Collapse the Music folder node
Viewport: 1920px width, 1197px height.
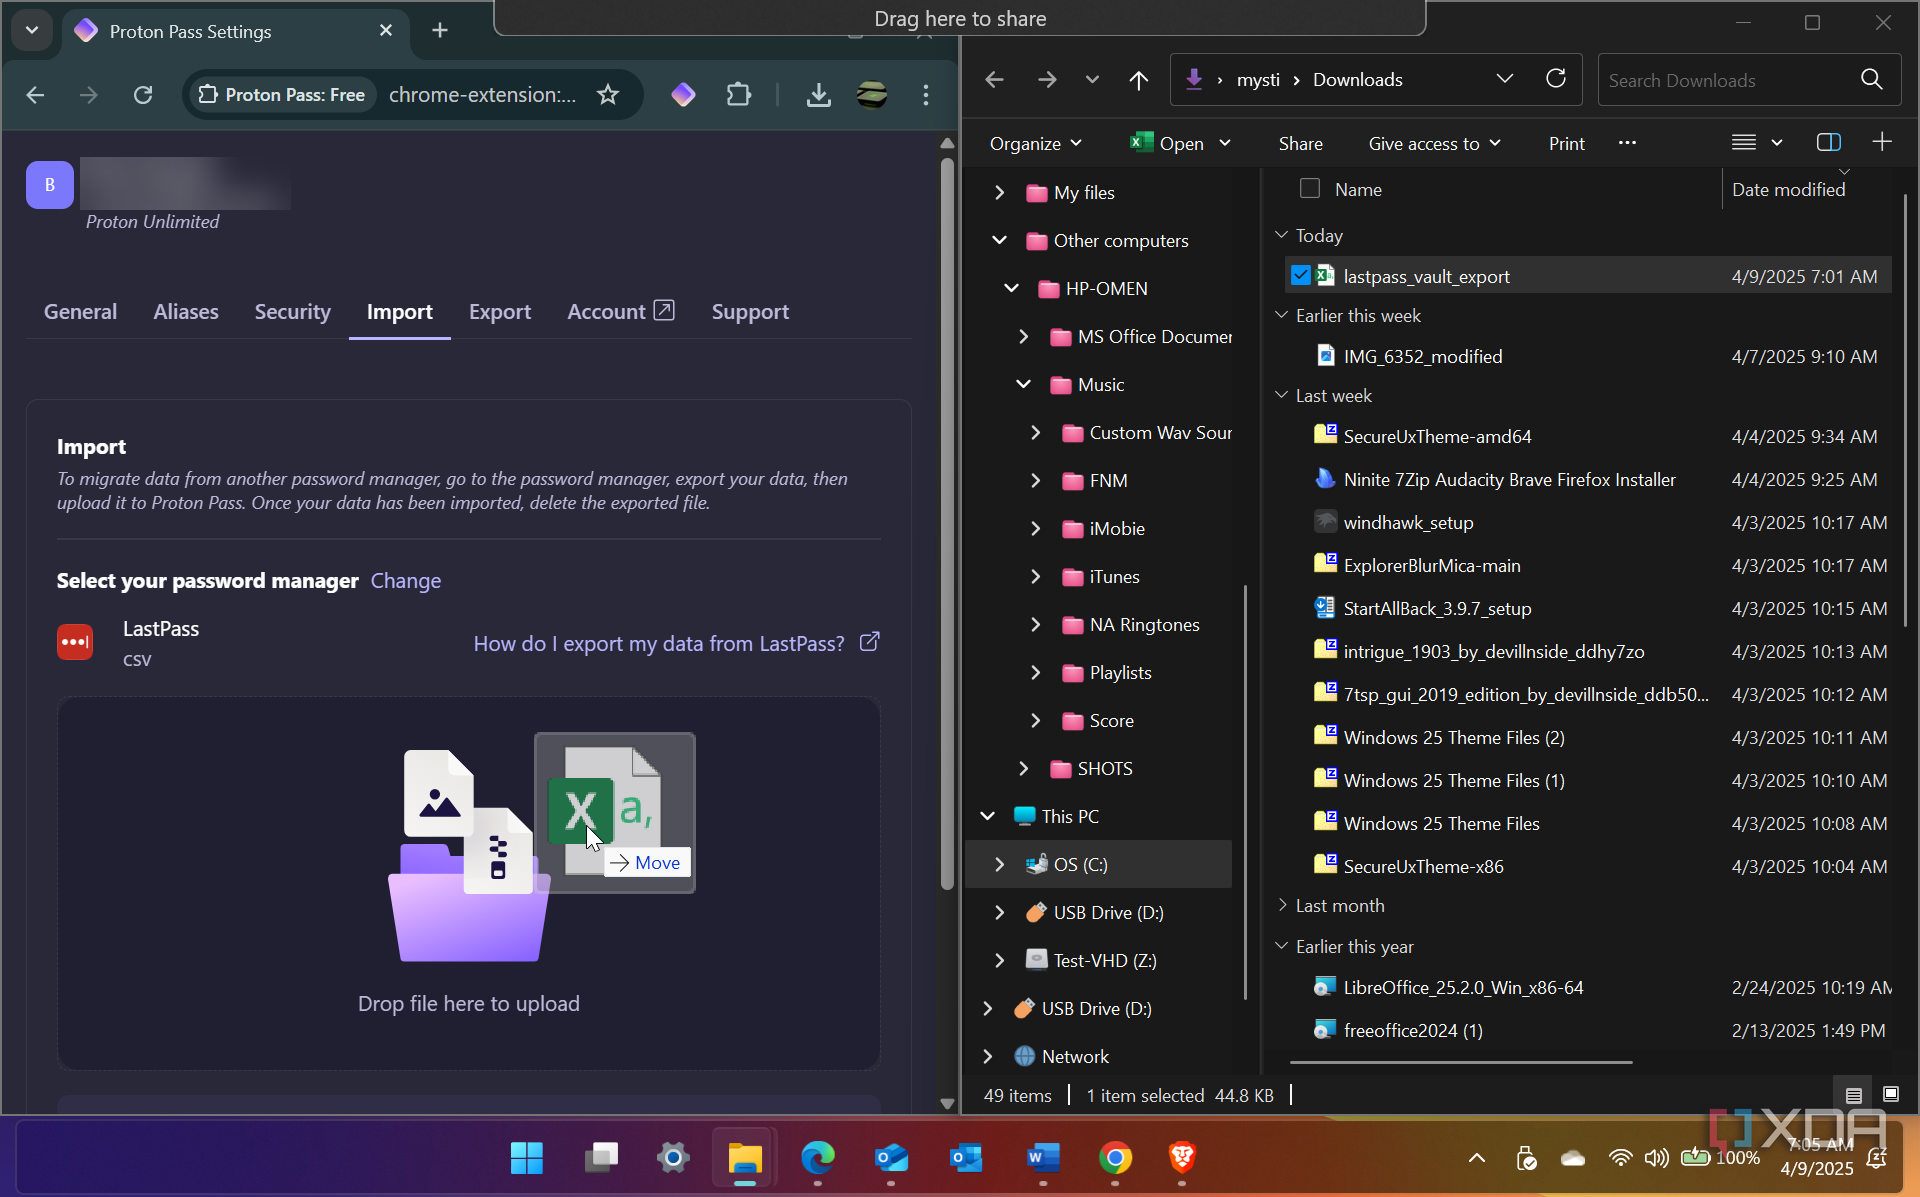click(1023, 384)
